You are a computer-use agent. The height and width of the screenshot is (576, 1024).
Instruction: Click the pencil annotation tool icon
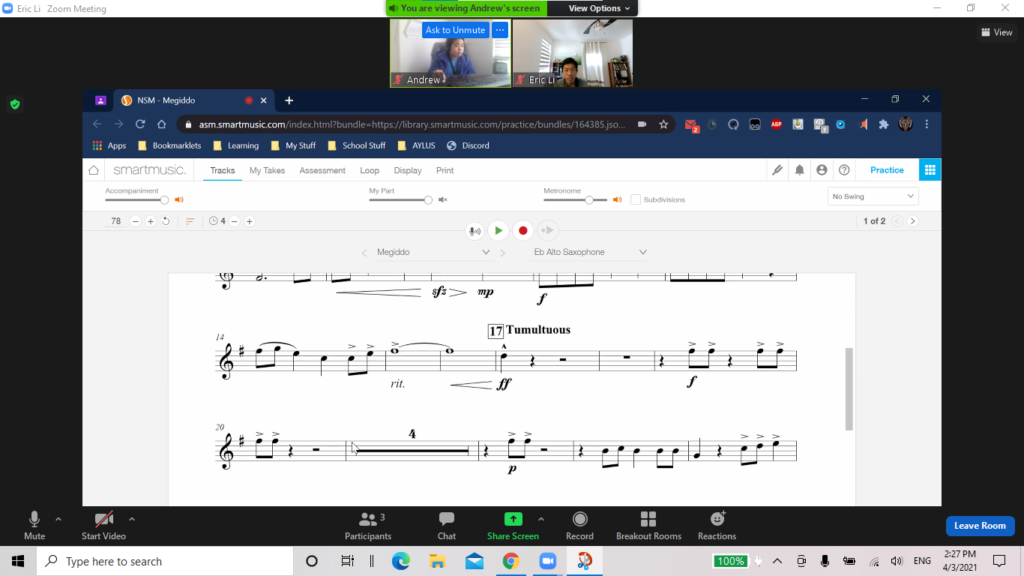pos(777,170)
